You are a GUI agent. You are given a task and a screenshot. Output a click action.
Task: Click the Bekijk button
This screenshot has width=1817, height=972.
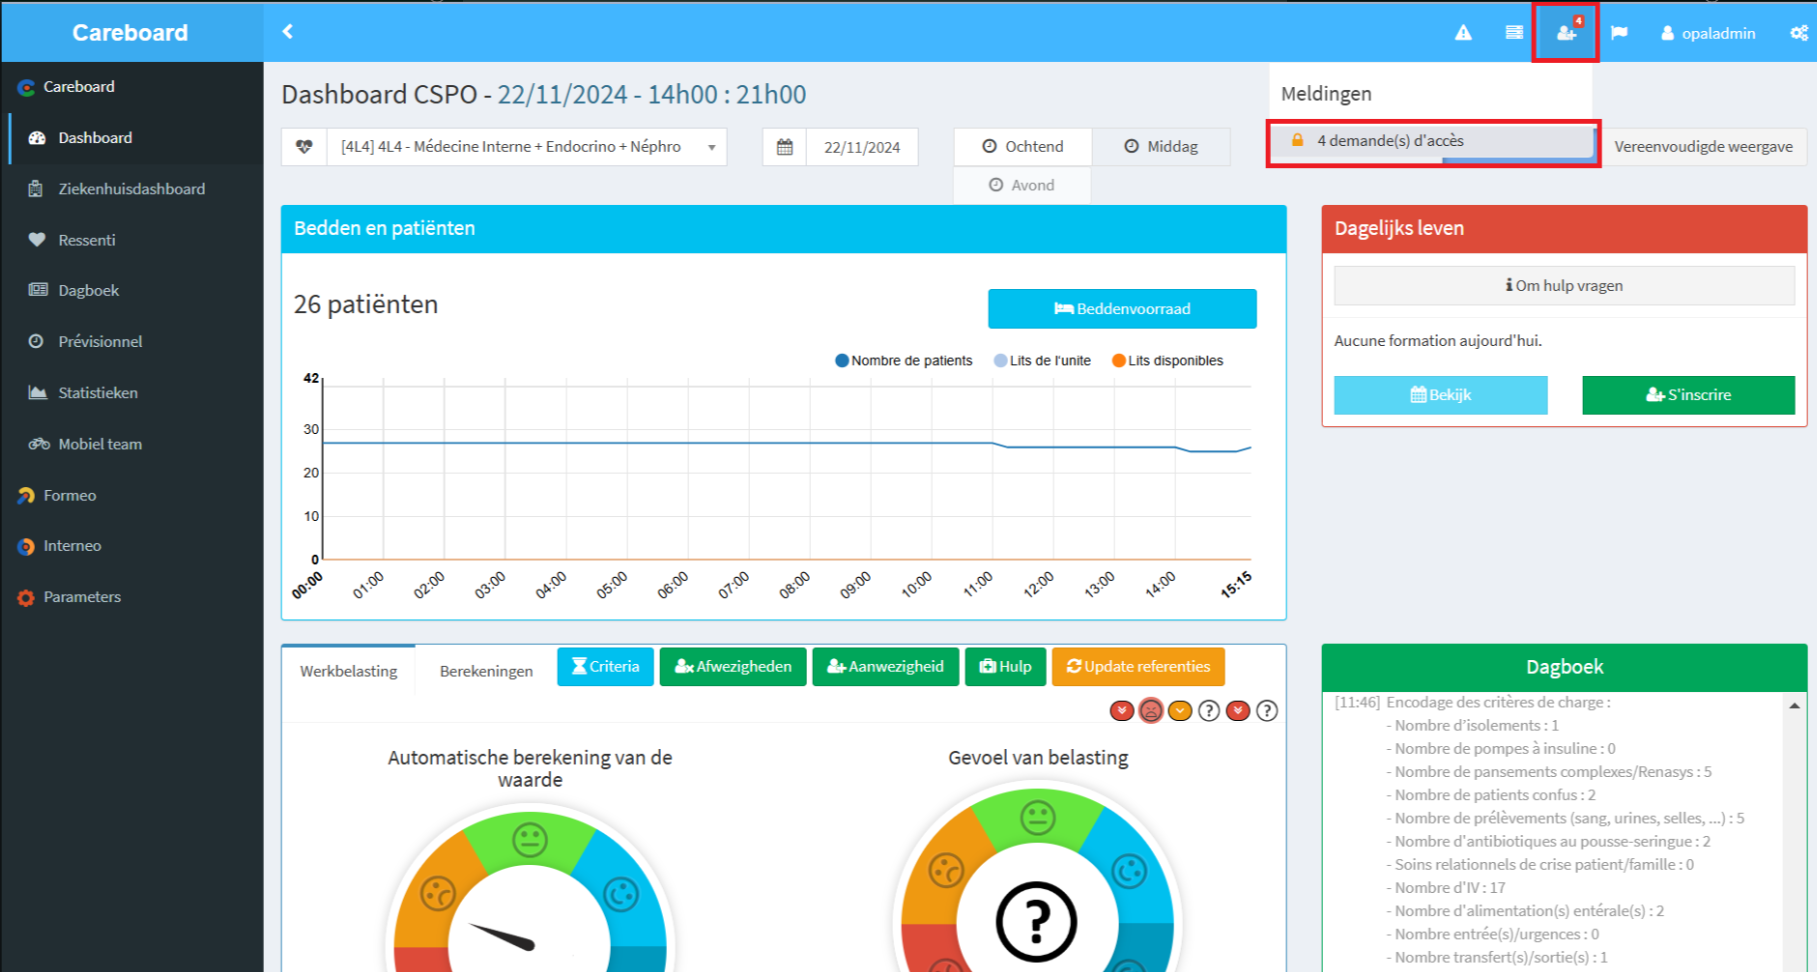[x=1441, y=395]
